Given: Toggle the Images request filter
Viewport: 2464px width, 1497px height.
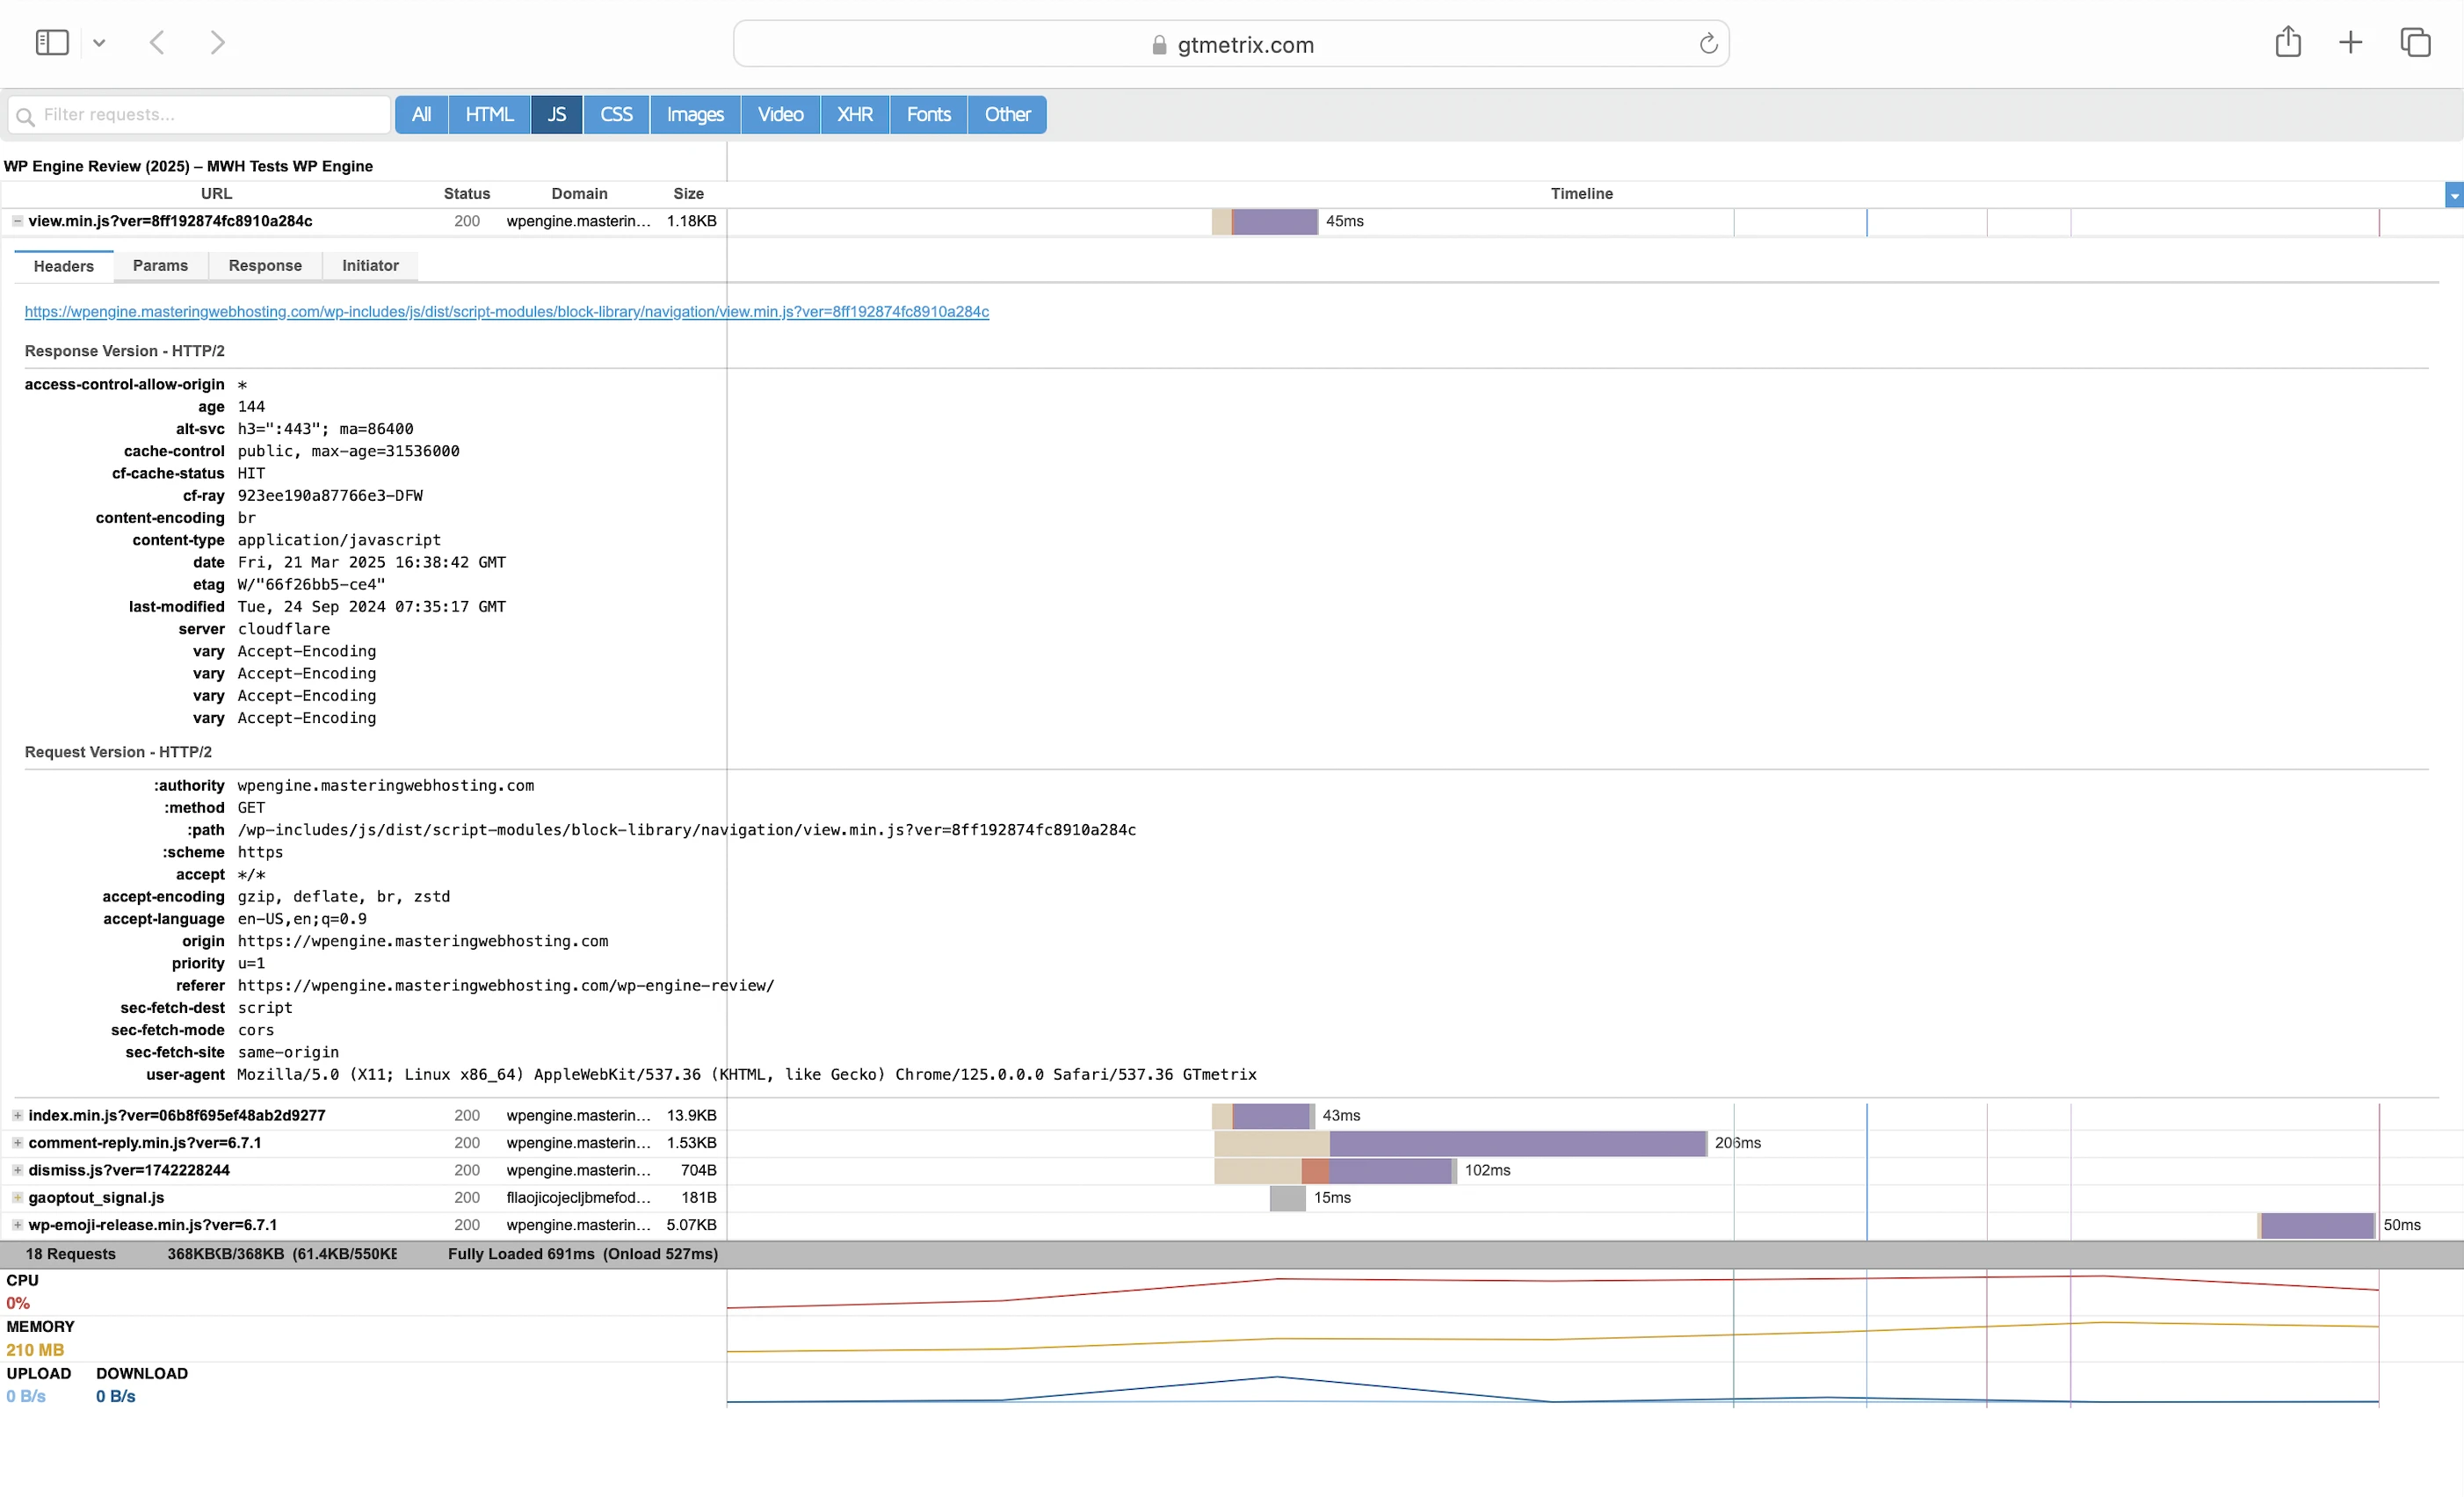Looking at the screenshot, I should pyautogui.click(x=695, y=115).
